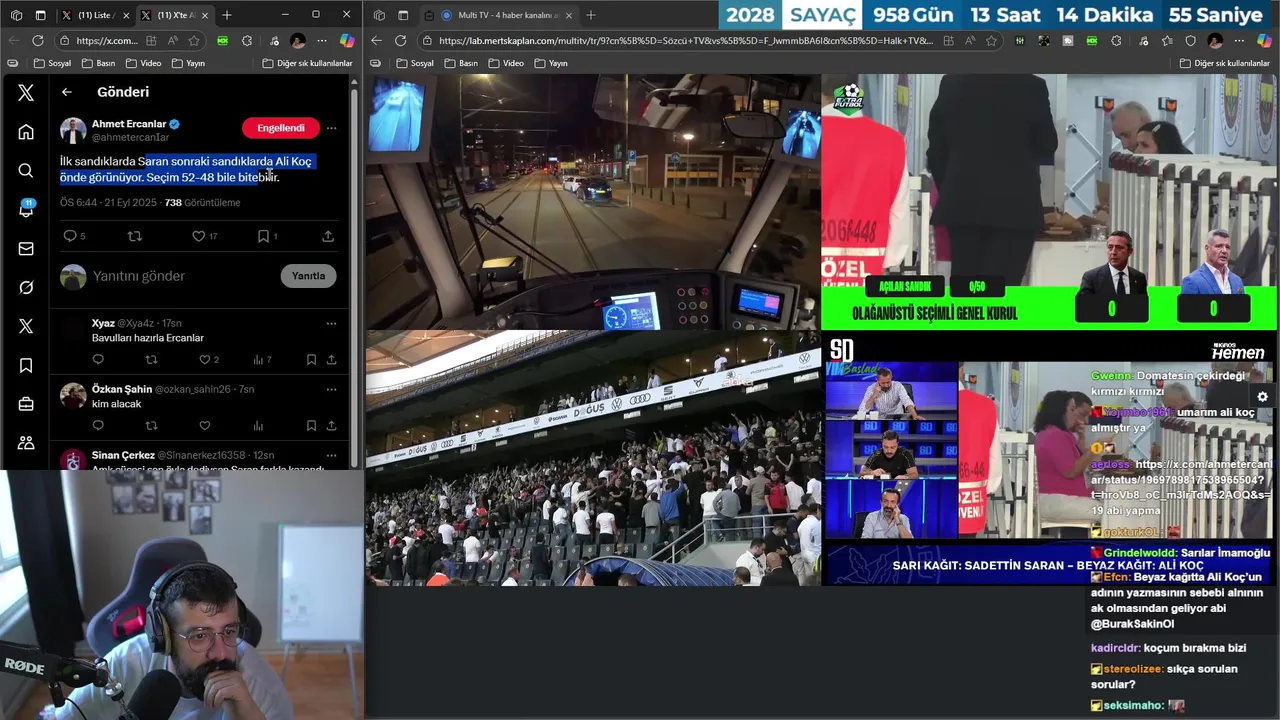Share Ahmet Ercanlar's post
Viewport: 1280px width, 720px height.
tap(328, 236)
